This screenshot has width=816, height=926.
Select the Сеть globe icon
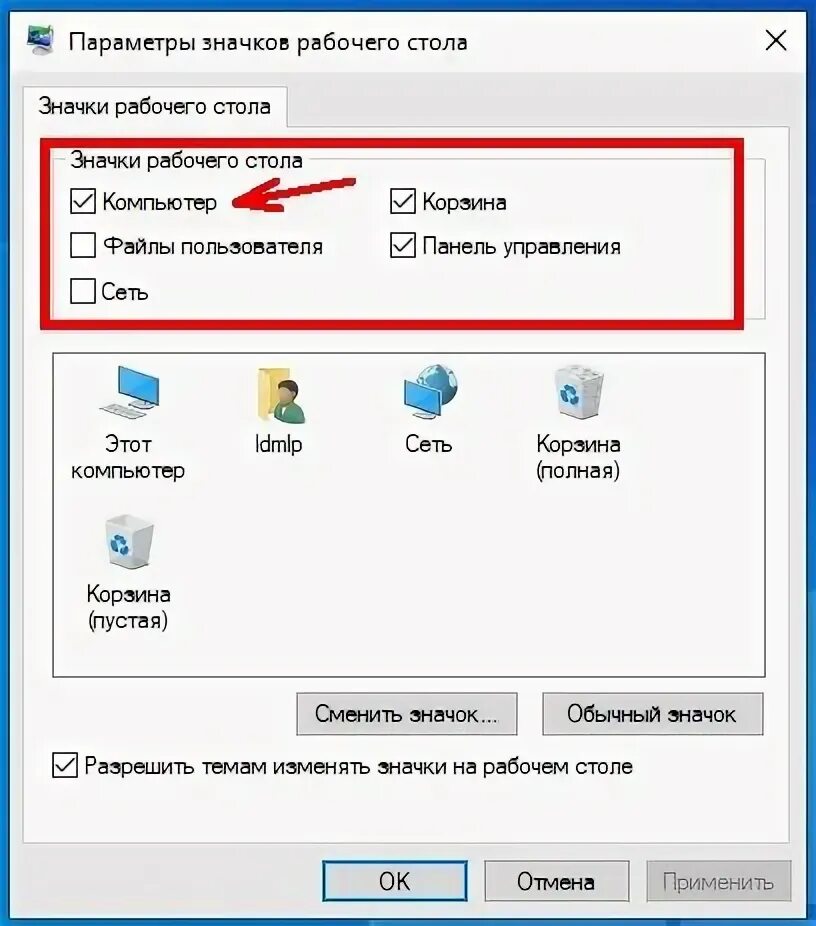(430, 391)
